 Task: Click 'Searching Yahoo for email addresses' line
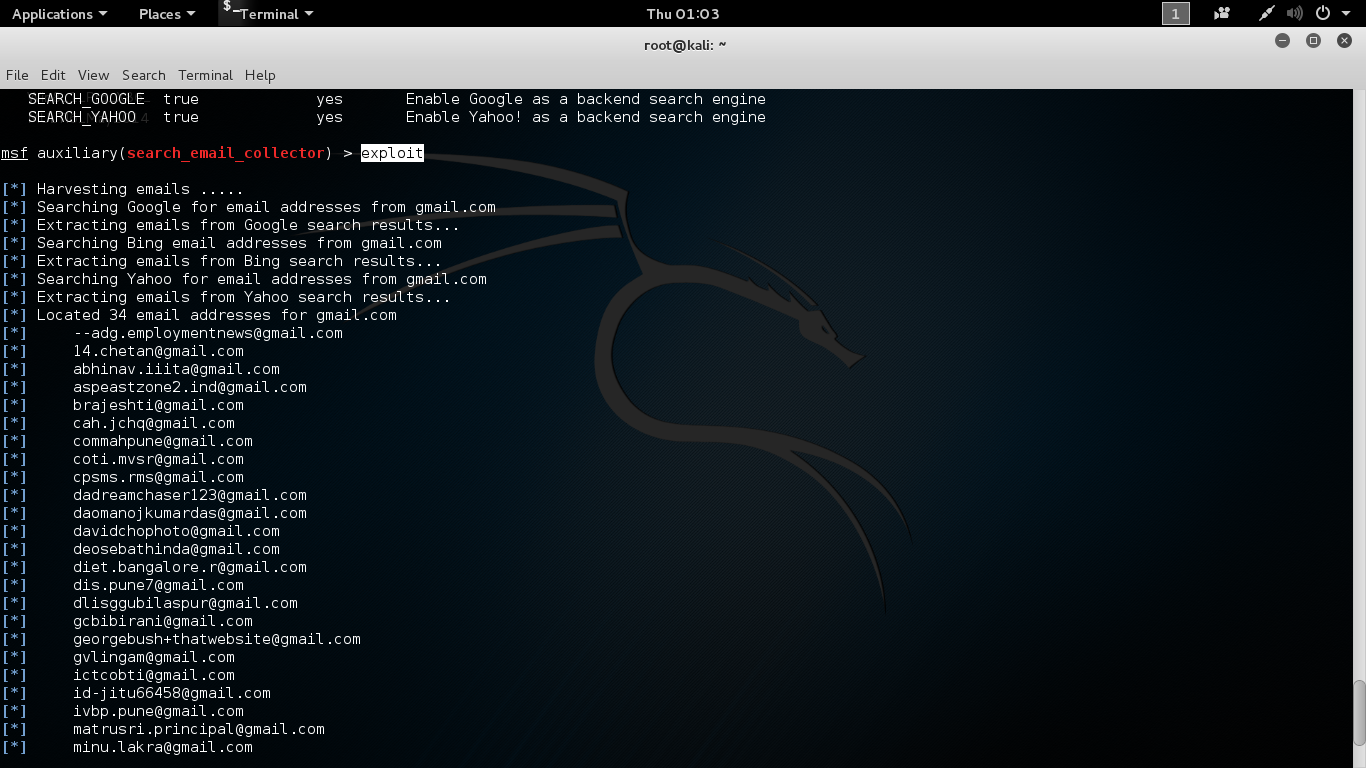(262, 279)
